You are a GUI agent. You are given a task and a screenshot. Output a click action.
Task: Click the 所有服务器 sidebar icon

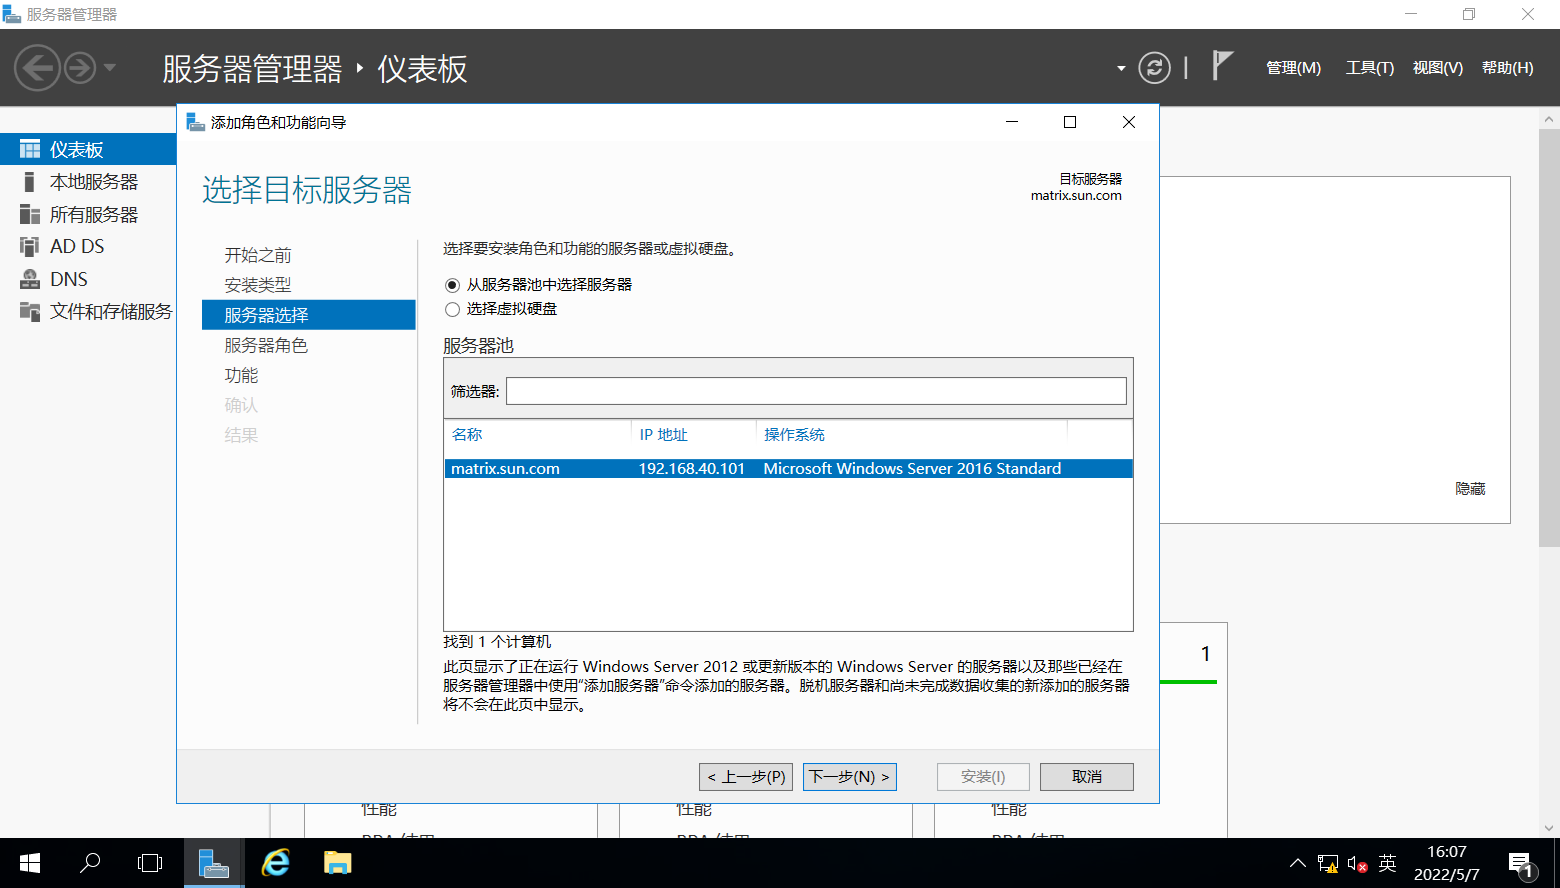click(30, 214)
